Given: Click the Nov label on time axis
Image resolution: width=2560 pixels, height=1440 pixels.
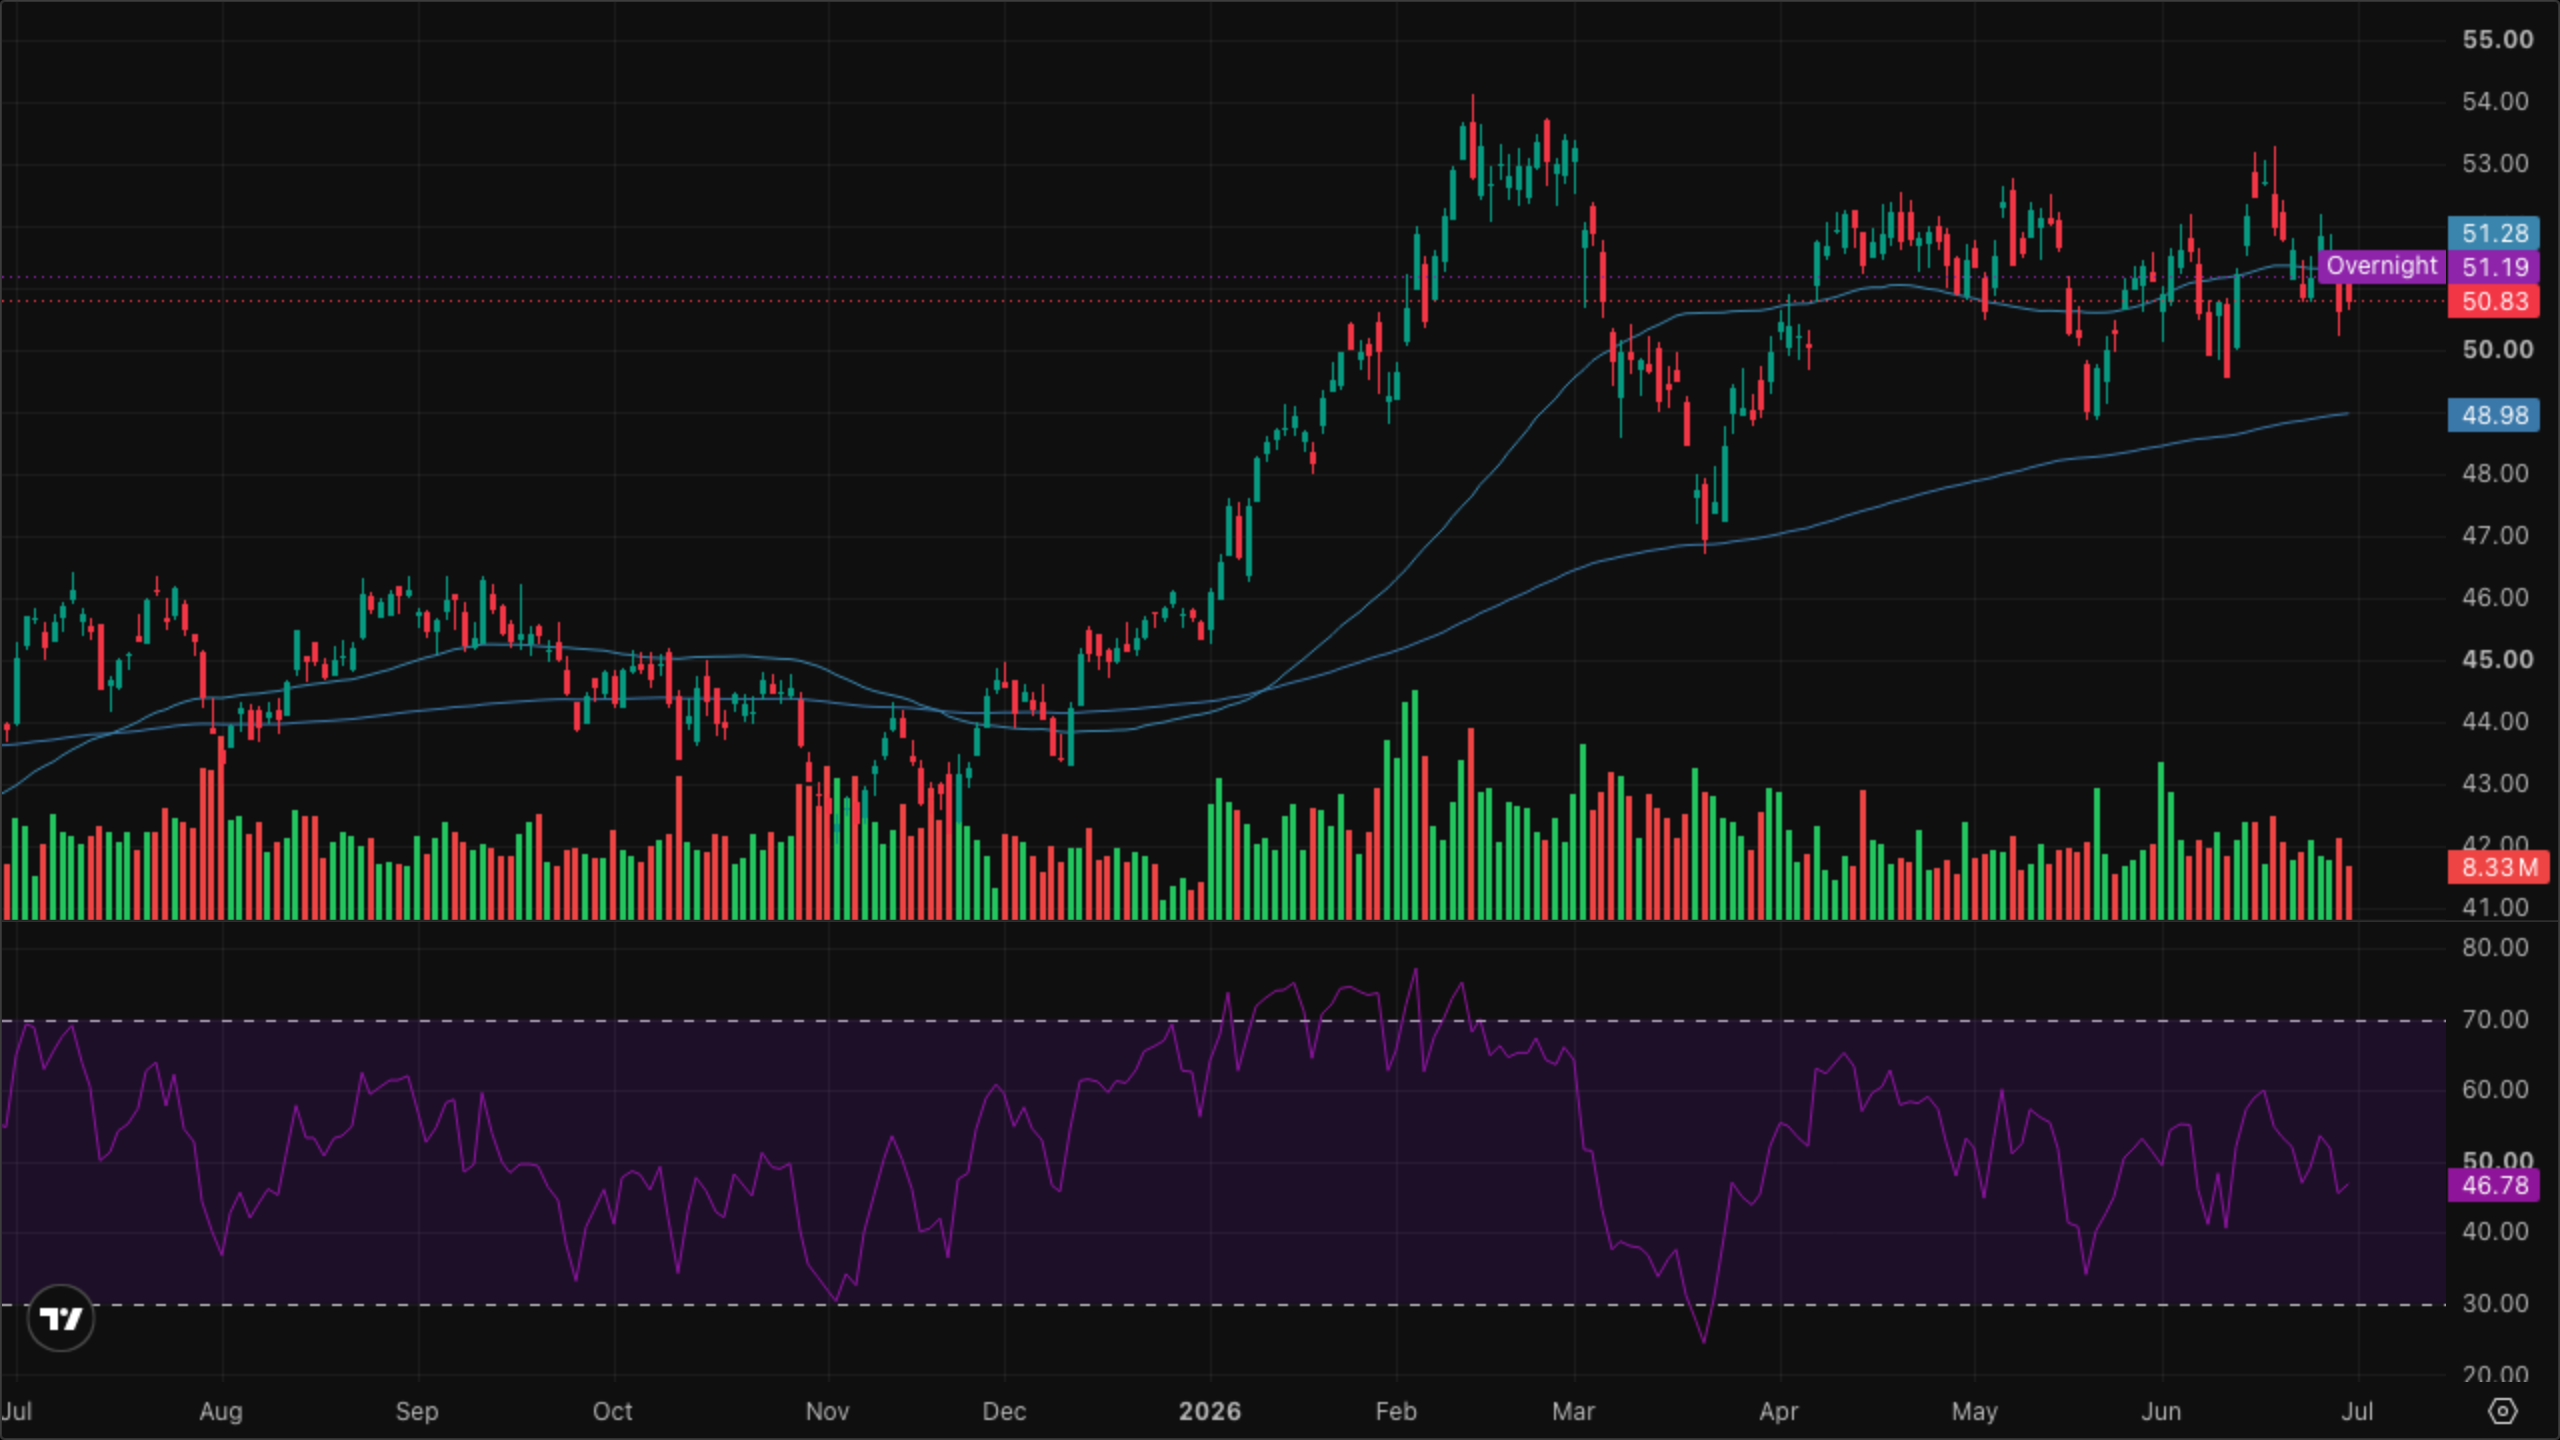Looking at the screenshot, I should click(827, 1411).
